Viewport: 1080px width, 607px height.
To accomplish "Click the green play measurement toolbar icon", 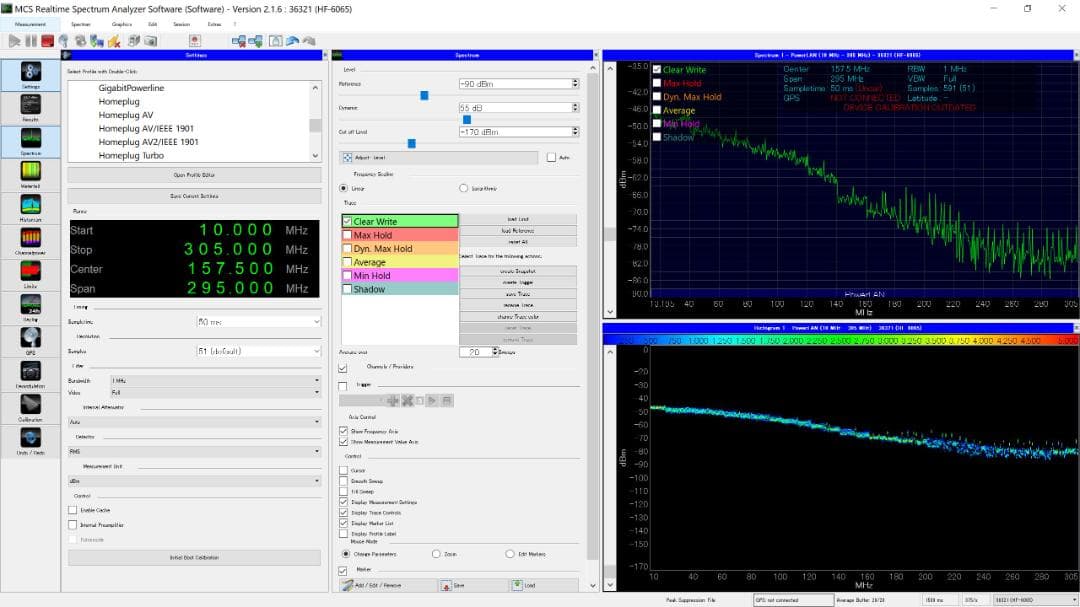I will point(14,41).
